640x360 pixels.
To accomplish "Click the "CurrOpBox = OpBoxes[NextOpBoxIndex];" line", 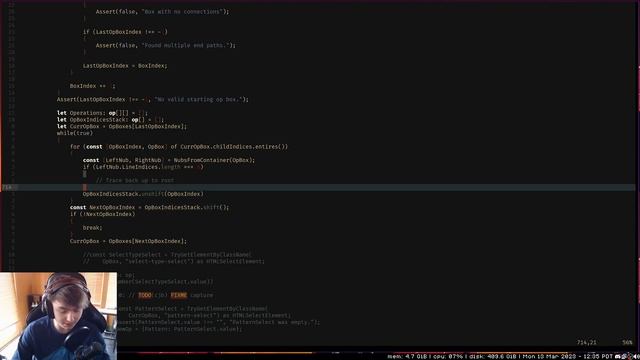I will tap(128, 241).
